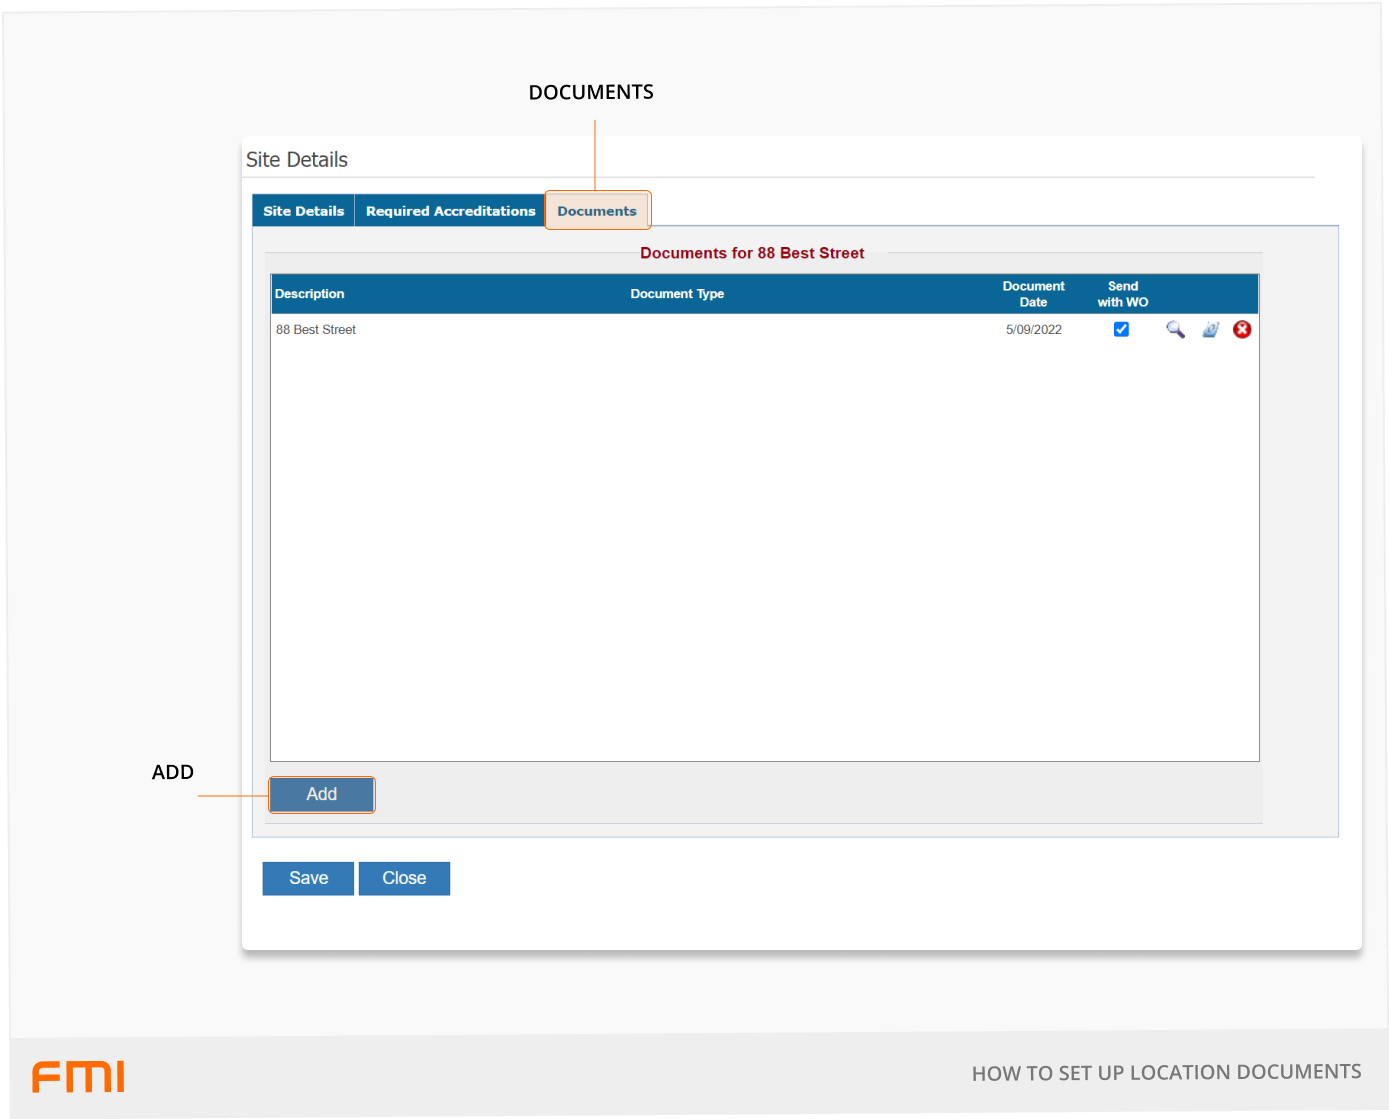Image resolution: width=1389 pixels, height=1119 pixels.
Task: Click the 5/09/2022 document date cell
Action: pos(1033,330)
